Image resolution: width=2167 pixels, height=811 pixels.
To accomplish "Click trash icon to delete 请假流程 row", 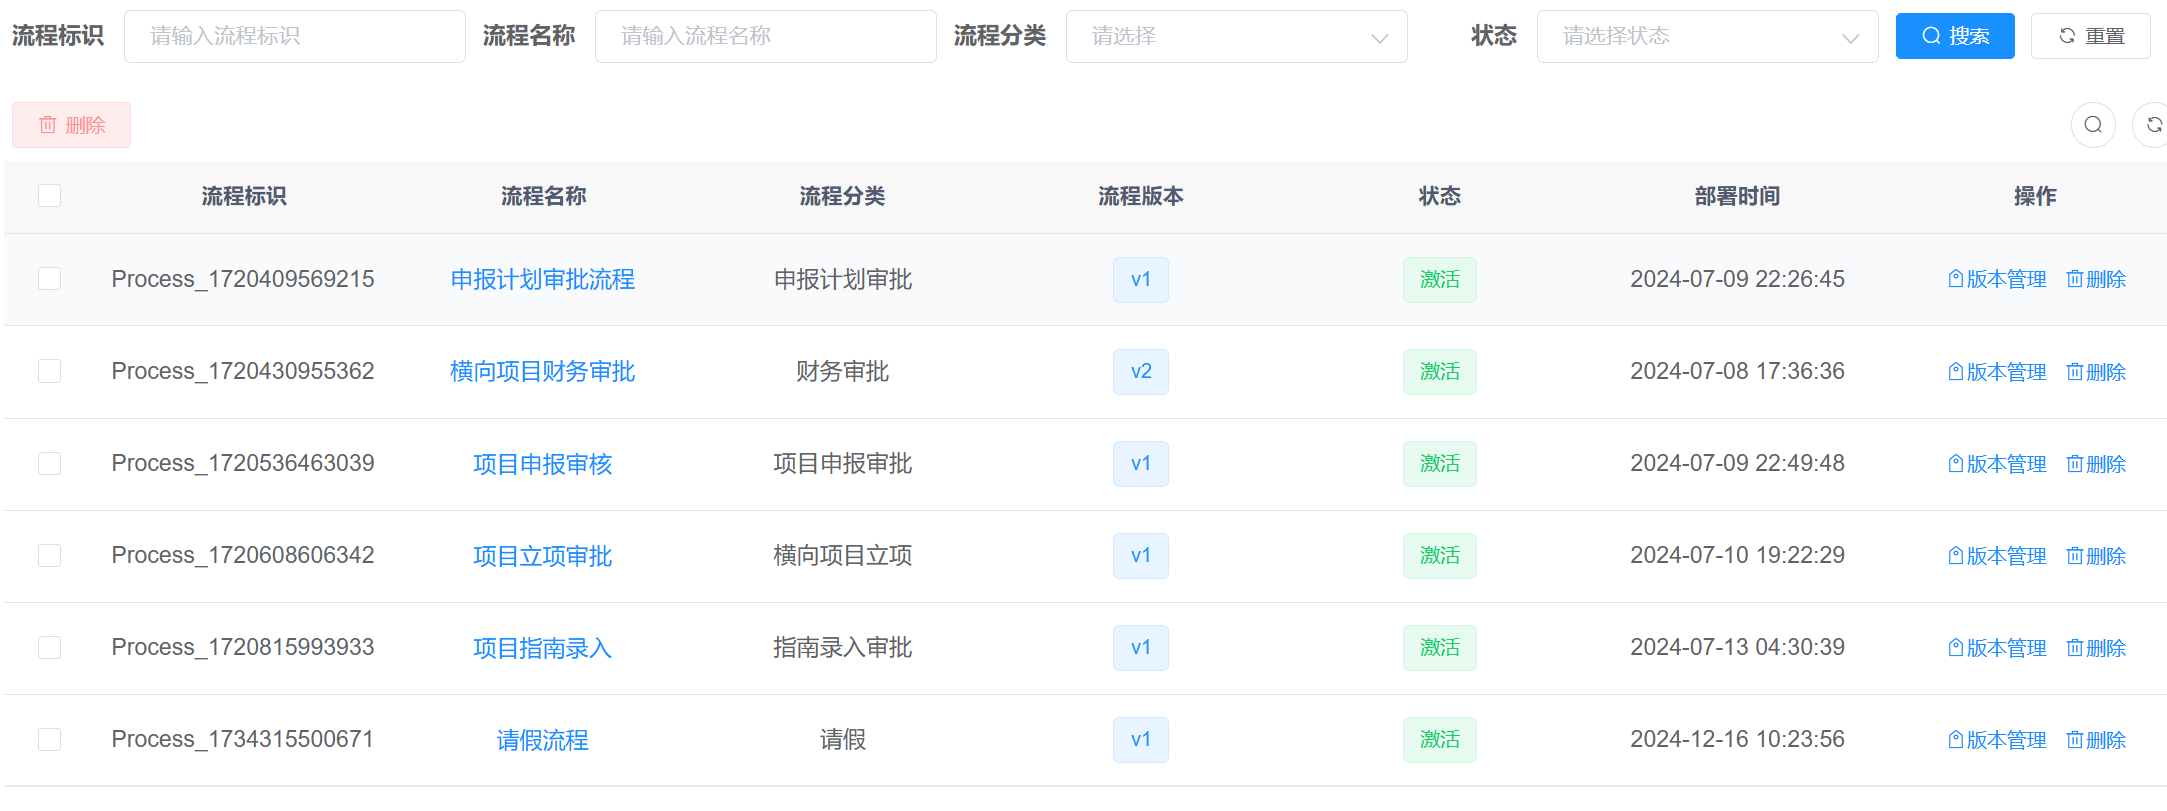I will tap(2074, 740).
